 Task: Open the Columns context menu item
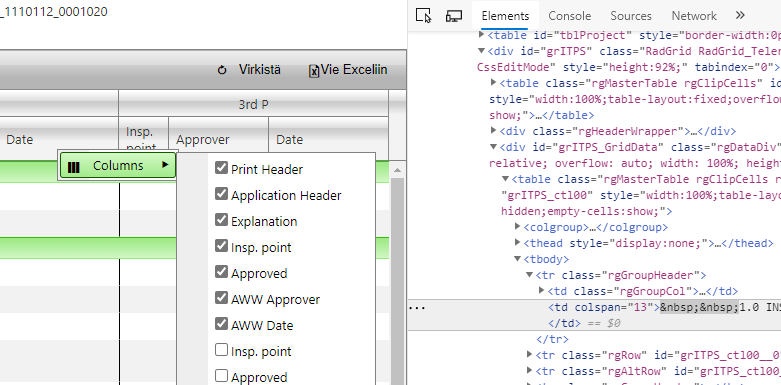click(x=118, y=166)
